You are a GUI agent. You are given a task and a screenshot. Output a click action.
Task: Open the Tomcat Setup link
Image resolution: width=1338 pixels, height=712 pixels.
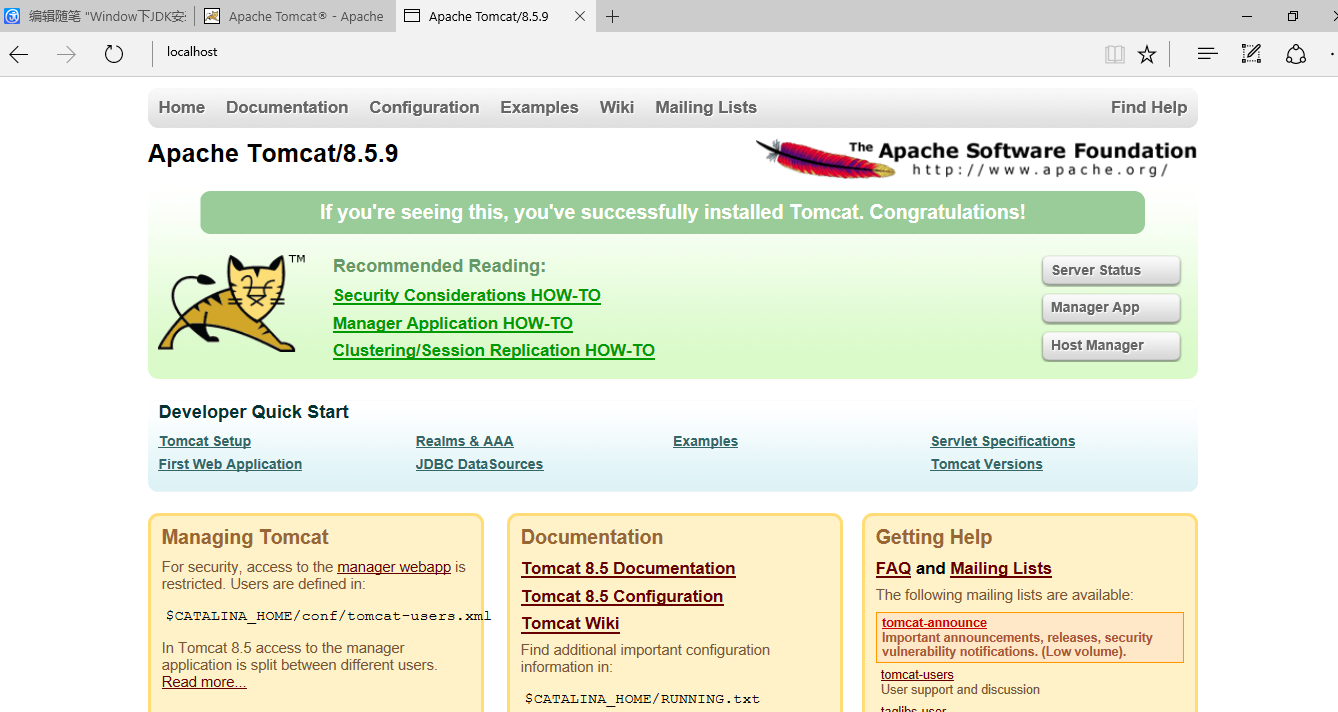coord(205,441)
